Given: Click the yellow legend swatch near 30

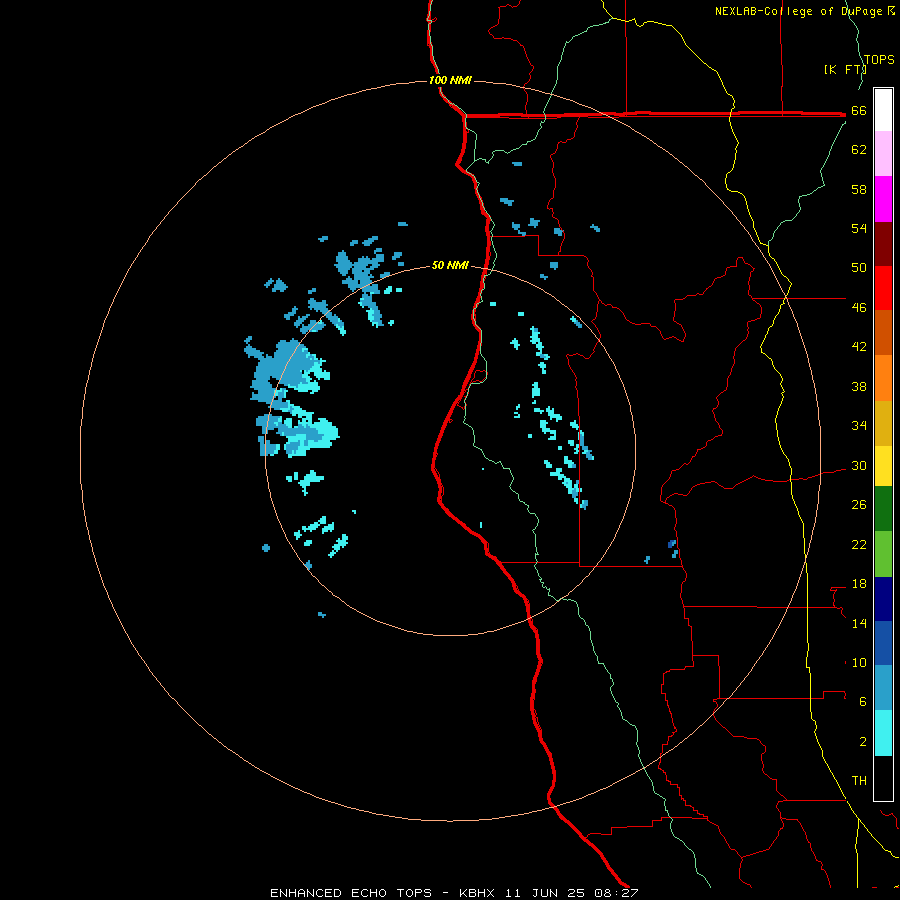Looking at the screenshot, I should point(883,466).
